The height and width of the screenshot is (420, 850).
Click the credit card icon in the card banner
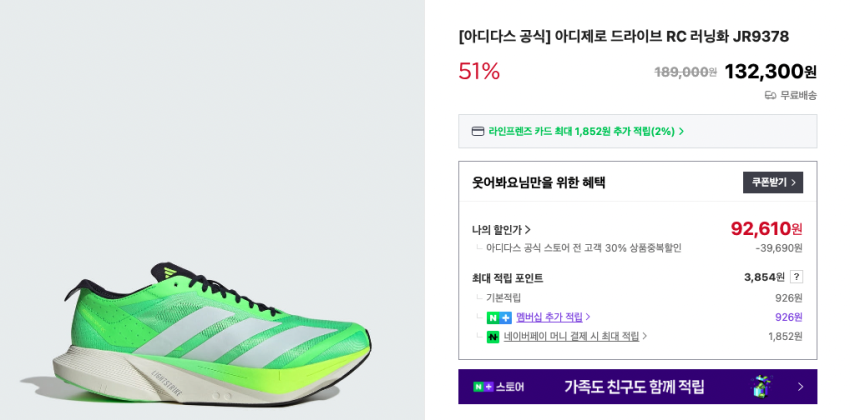[x=478, y=131]
